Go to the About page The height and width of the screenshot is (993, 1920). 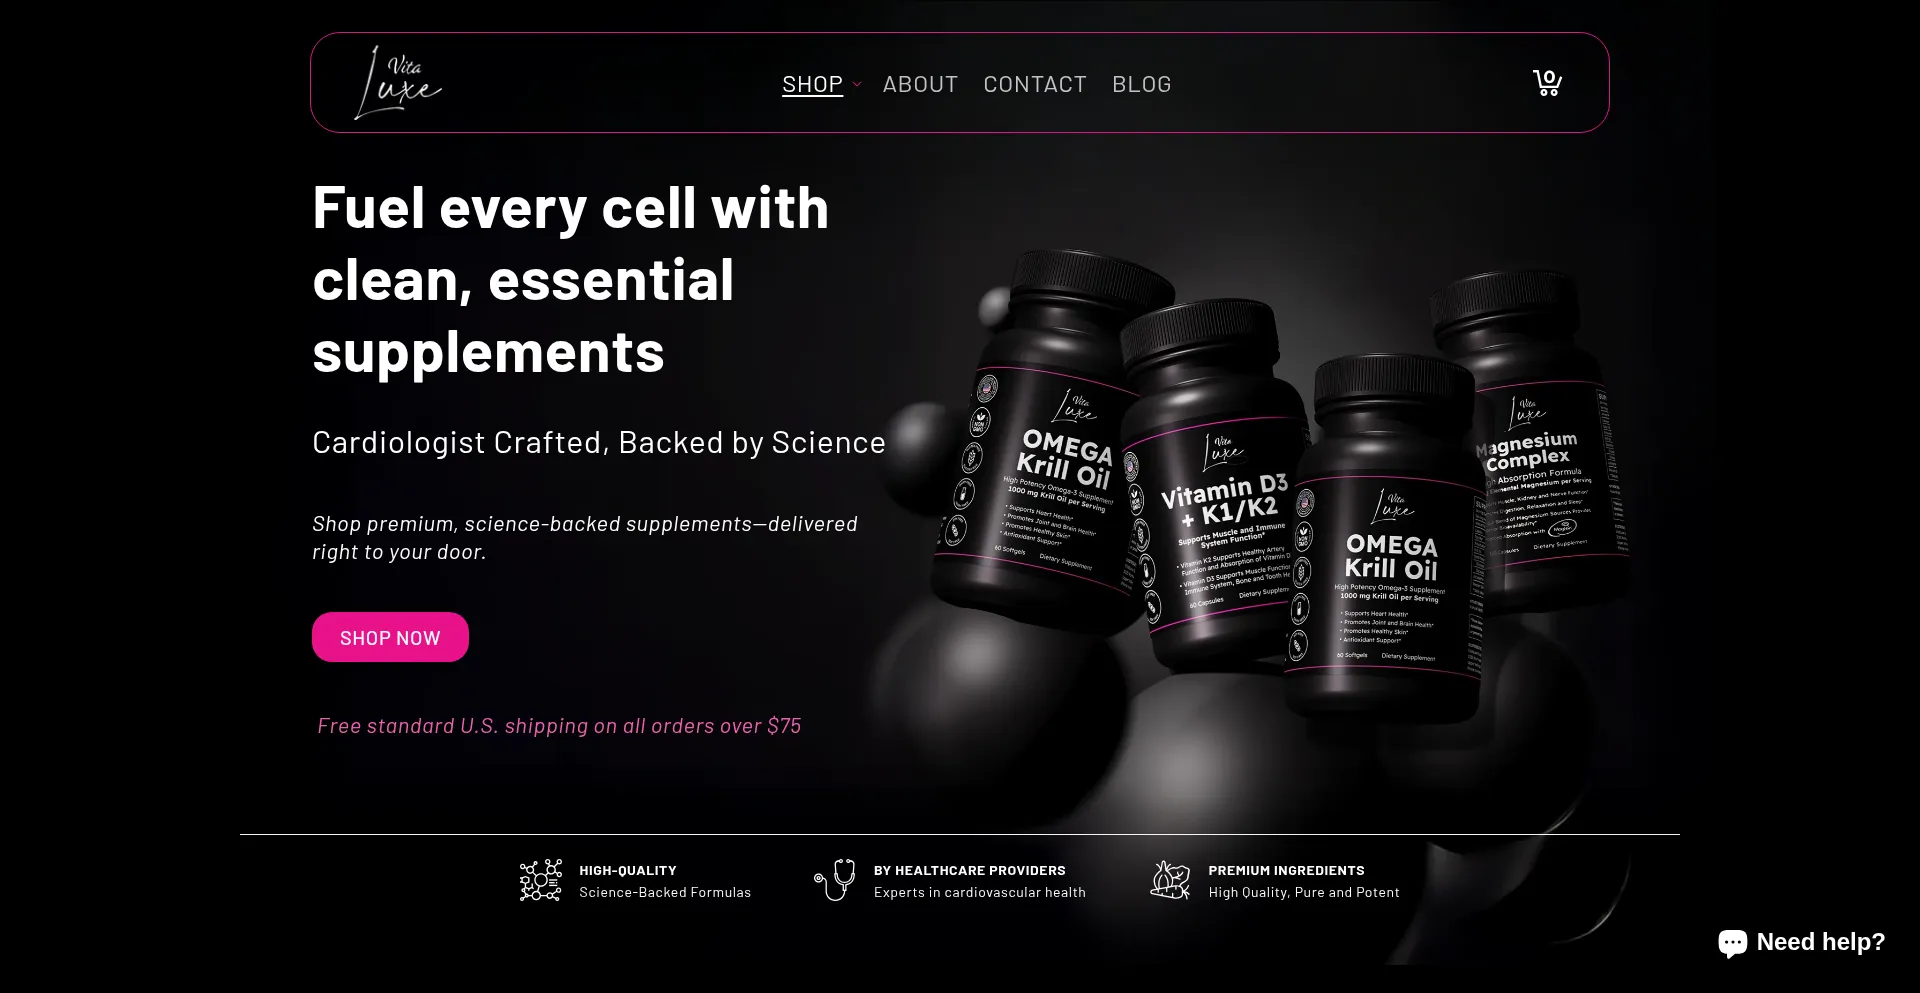(920, 84)
